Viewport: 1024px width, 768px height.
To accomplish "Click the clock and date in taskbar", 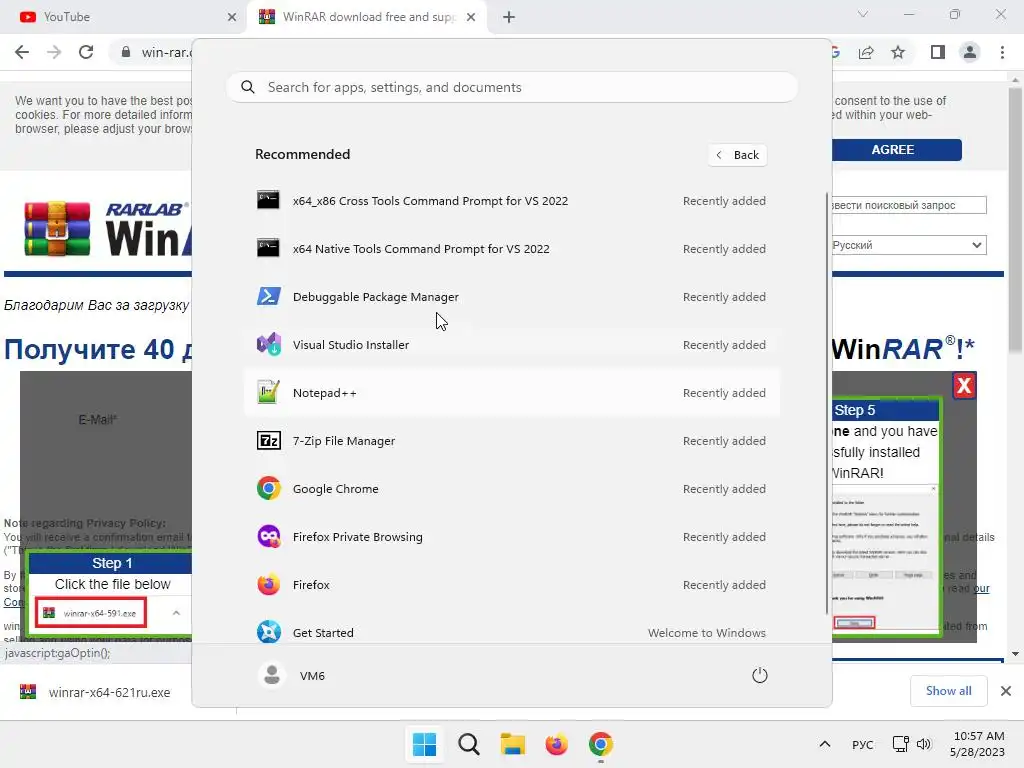I will (x=978, y=744).
